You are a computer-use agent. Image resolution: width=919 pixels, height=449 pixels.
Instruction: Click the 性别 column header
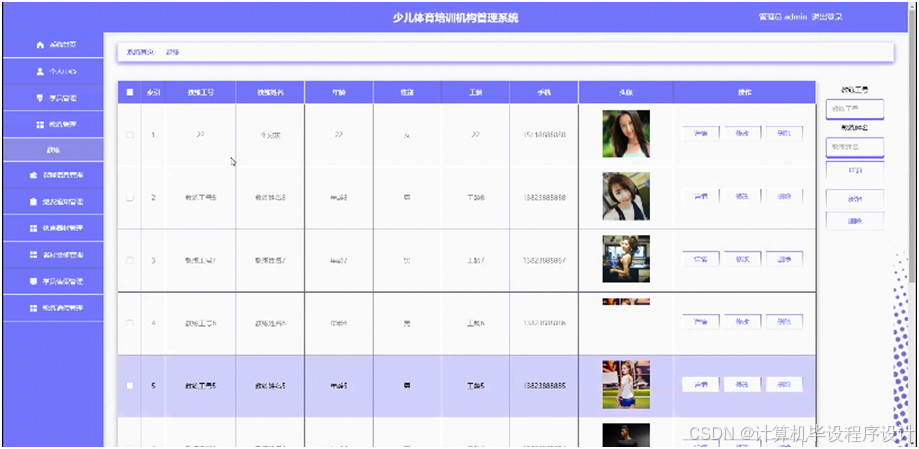tap(407, 92)
